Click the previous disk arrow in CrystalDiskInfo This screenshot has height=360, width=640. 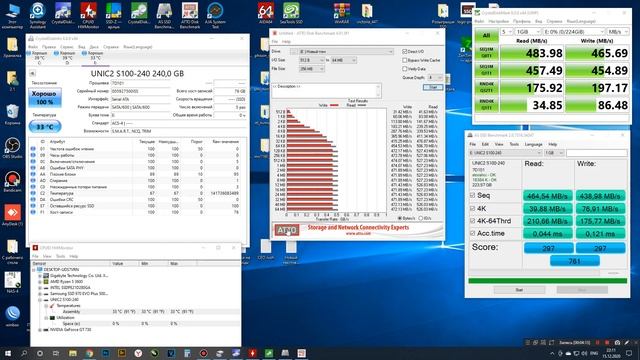(32, 73)
